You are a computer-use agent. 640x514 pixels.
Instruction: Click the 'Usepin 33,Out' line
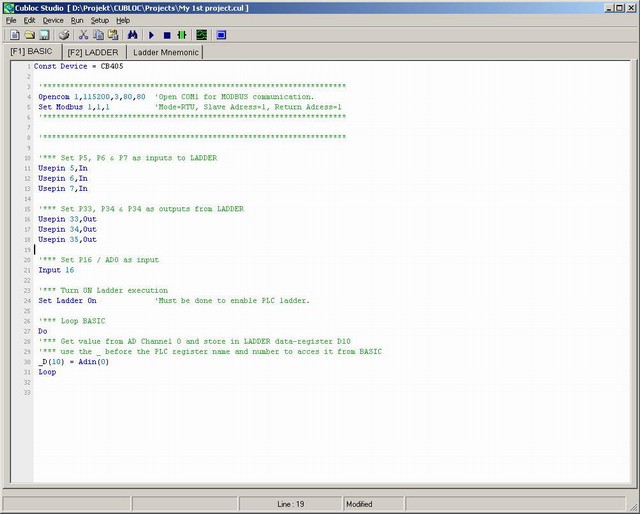[x=67, y=219]
